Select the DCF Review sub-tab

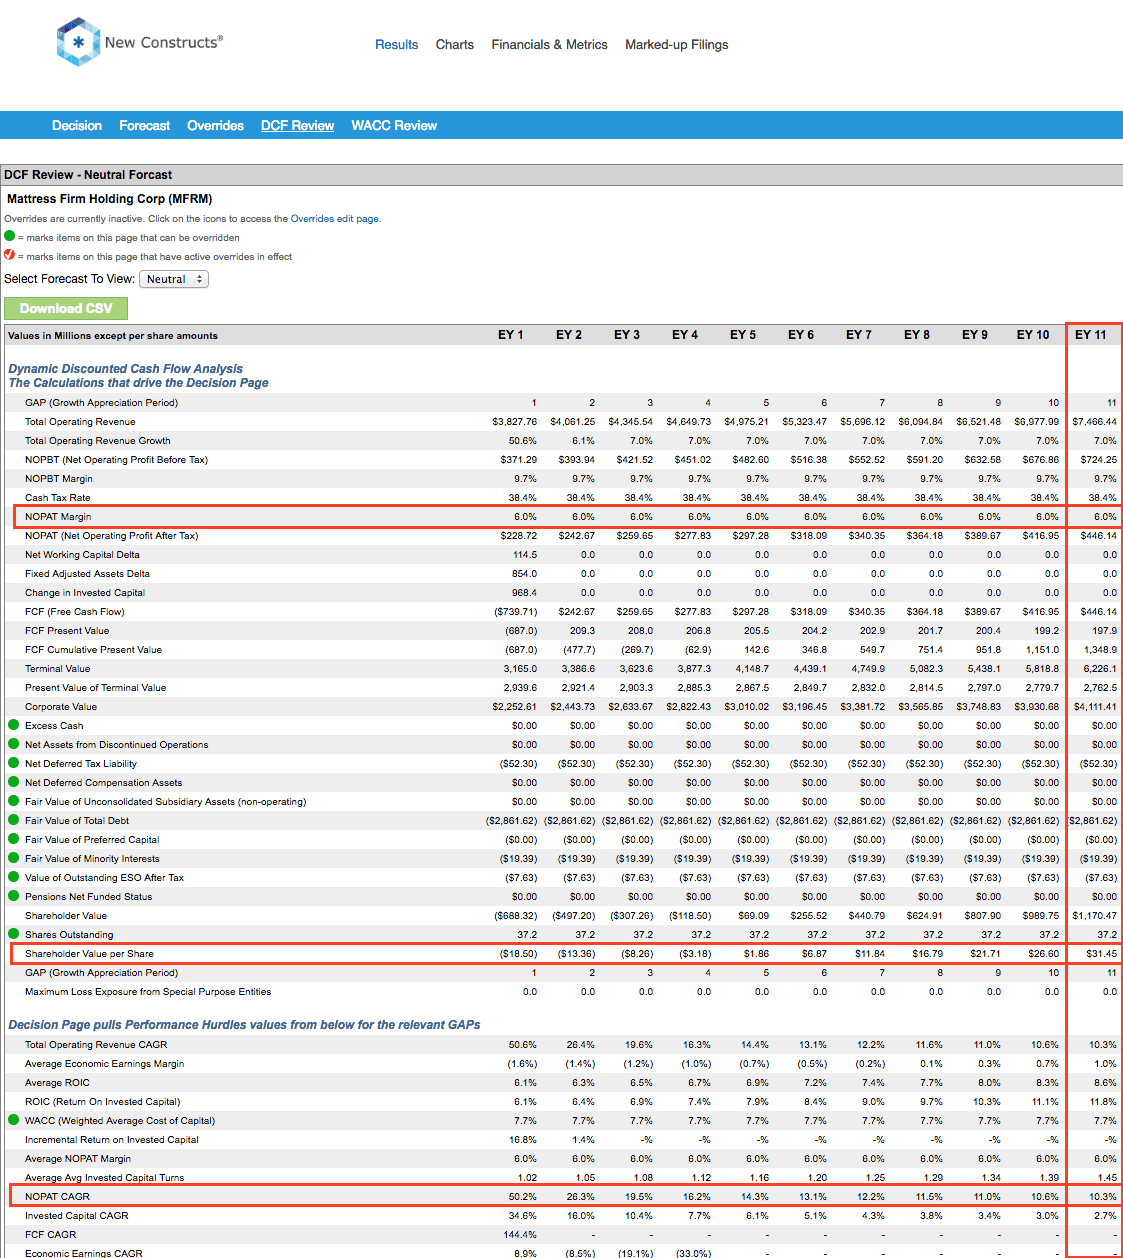(x=298, y=125)
